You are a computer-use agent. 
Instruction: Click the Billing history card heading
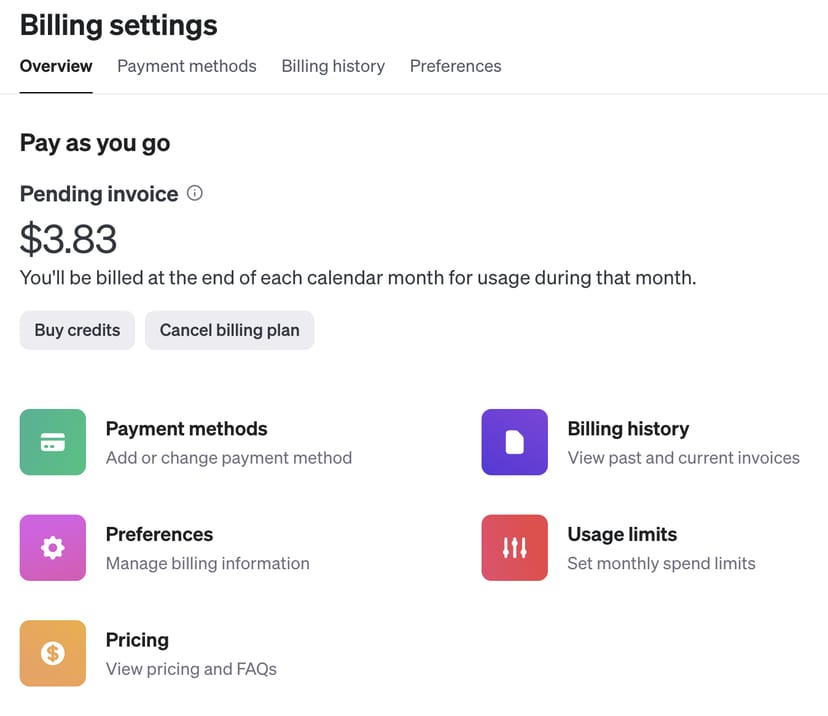tap(628, 429)
